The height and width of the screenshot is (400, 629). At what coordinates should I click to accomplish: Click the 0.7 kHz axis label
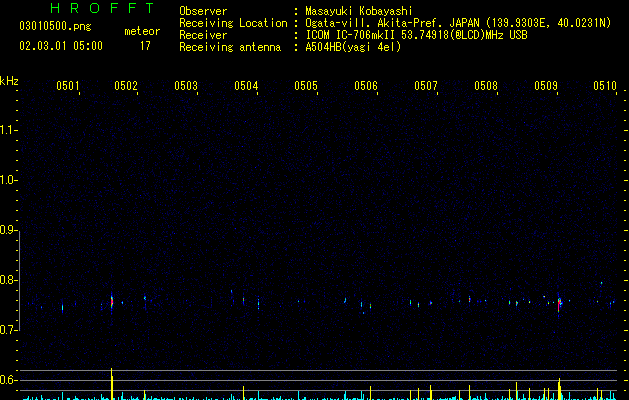coord(9,330)
